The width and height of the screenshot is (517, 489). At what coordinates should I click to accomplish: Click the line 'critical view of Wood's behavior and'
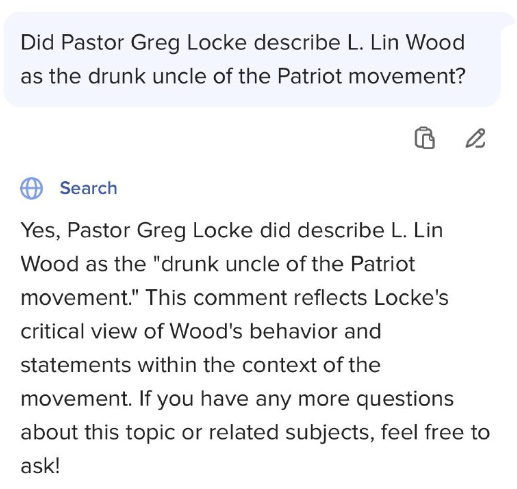pos(201,331)
